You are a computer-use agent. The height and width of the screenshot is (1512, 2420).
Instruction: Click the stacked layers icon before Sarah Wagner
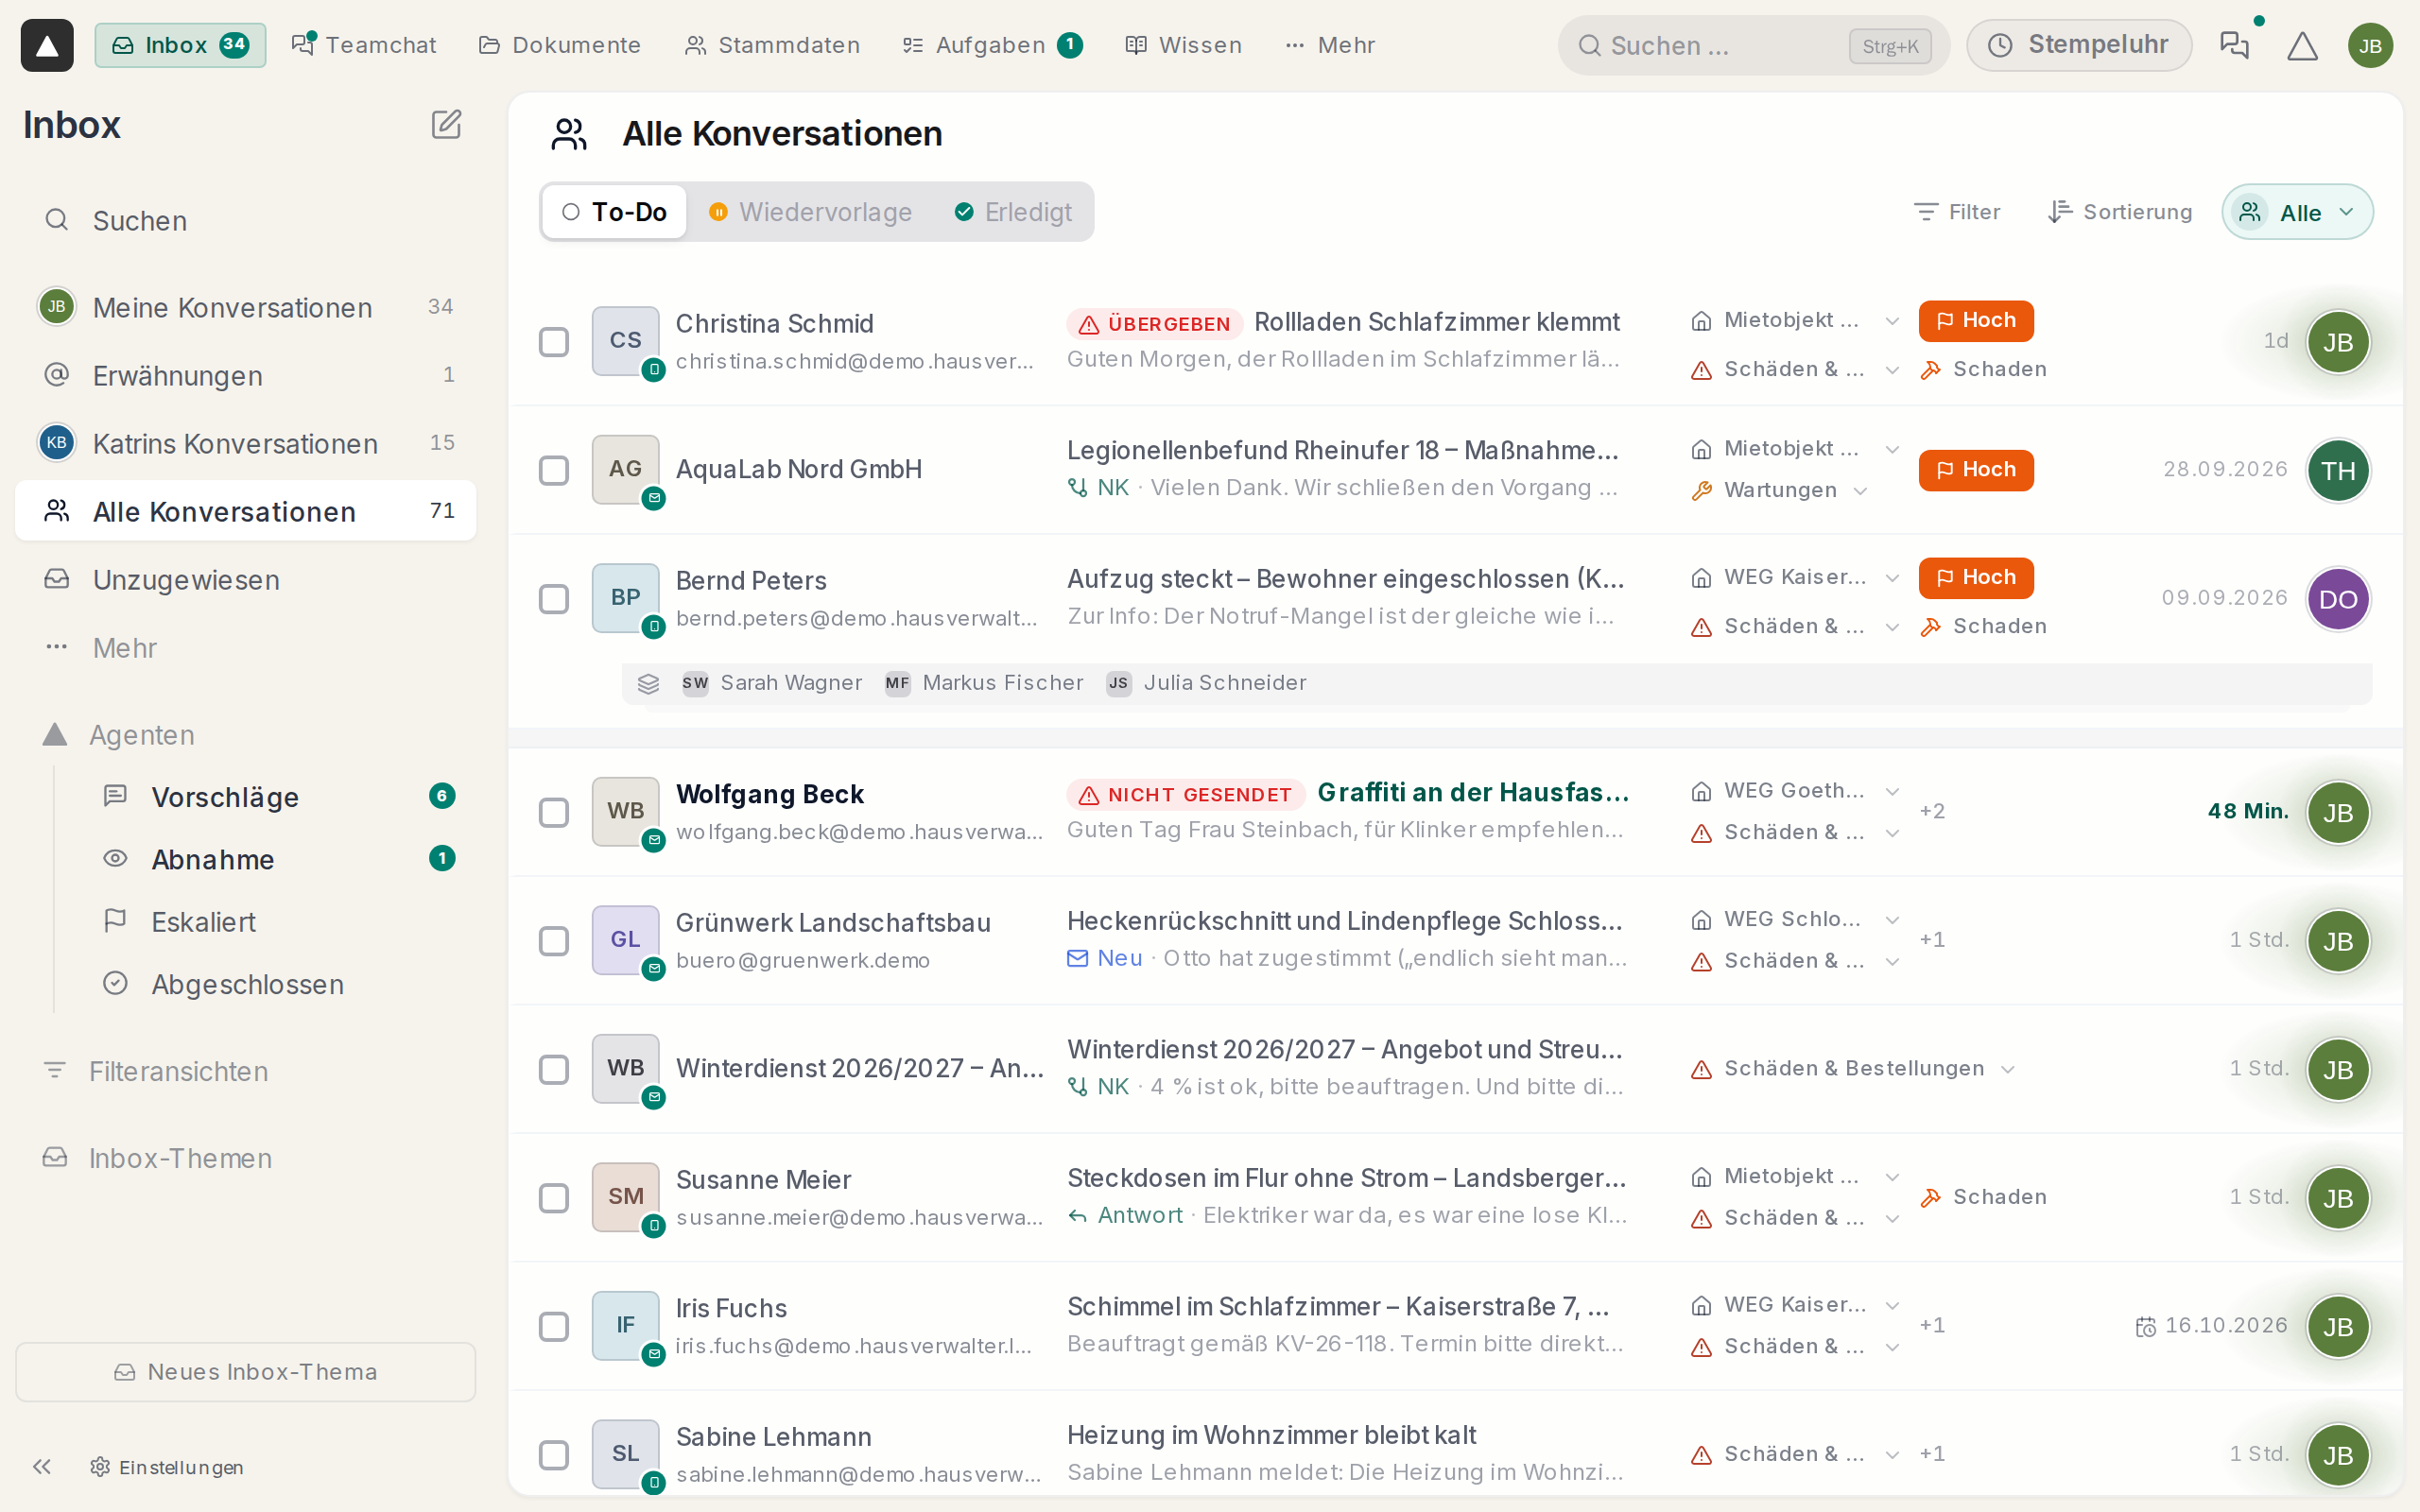pyautogui.click(x=648, y=683)
